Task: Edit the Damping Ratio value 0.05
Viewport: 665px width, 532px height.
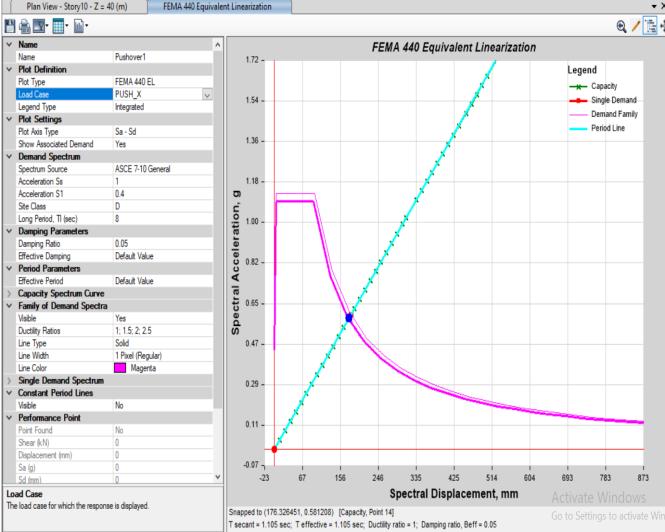Action: tap(163, 244)
